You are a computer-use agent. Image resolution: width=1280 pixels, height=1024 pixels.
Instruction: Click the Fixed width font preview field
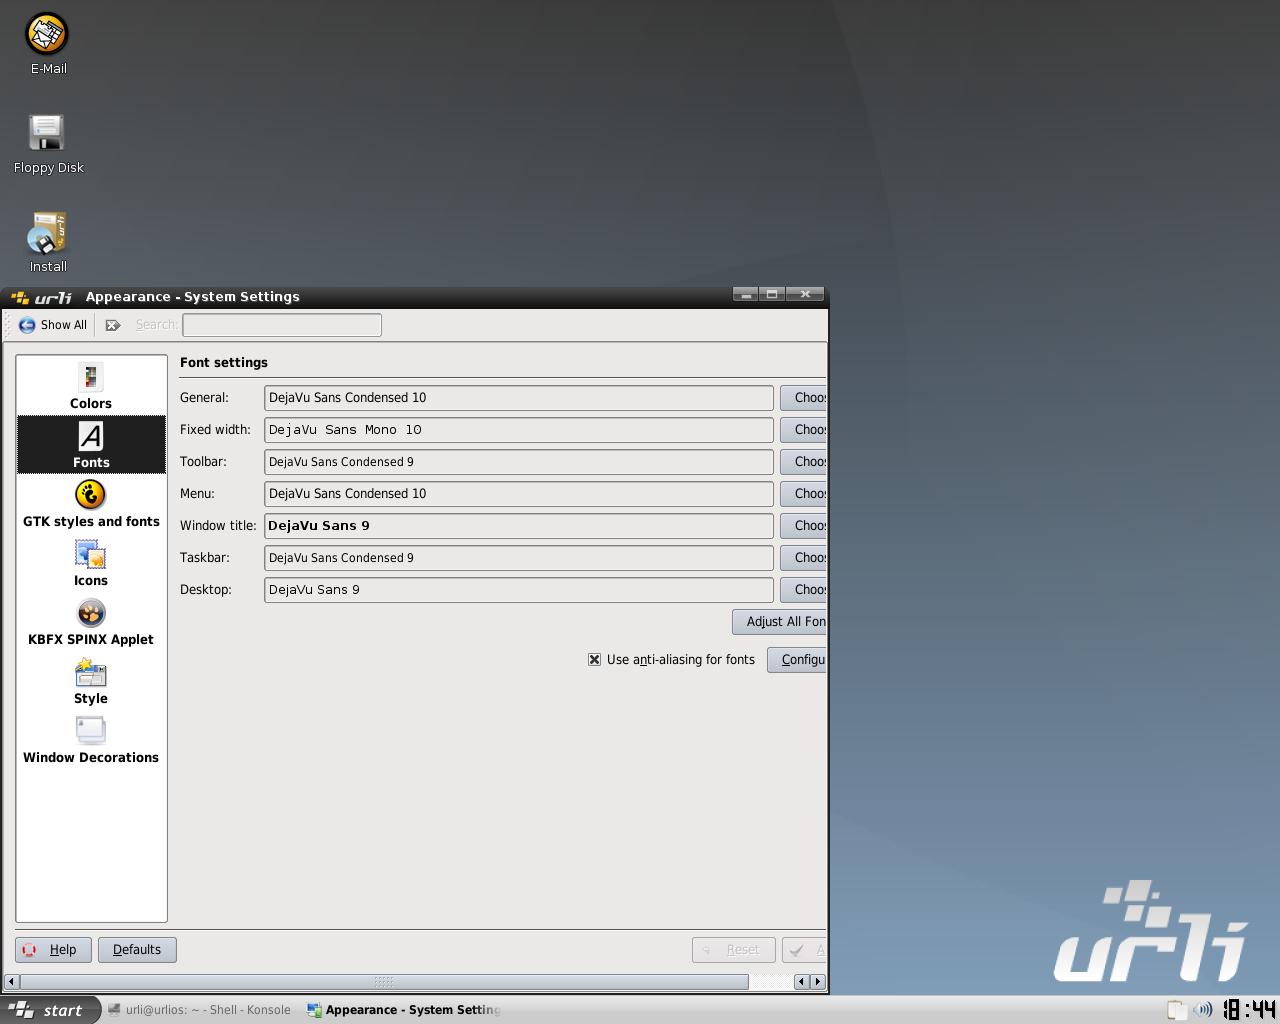coord(519,430)
